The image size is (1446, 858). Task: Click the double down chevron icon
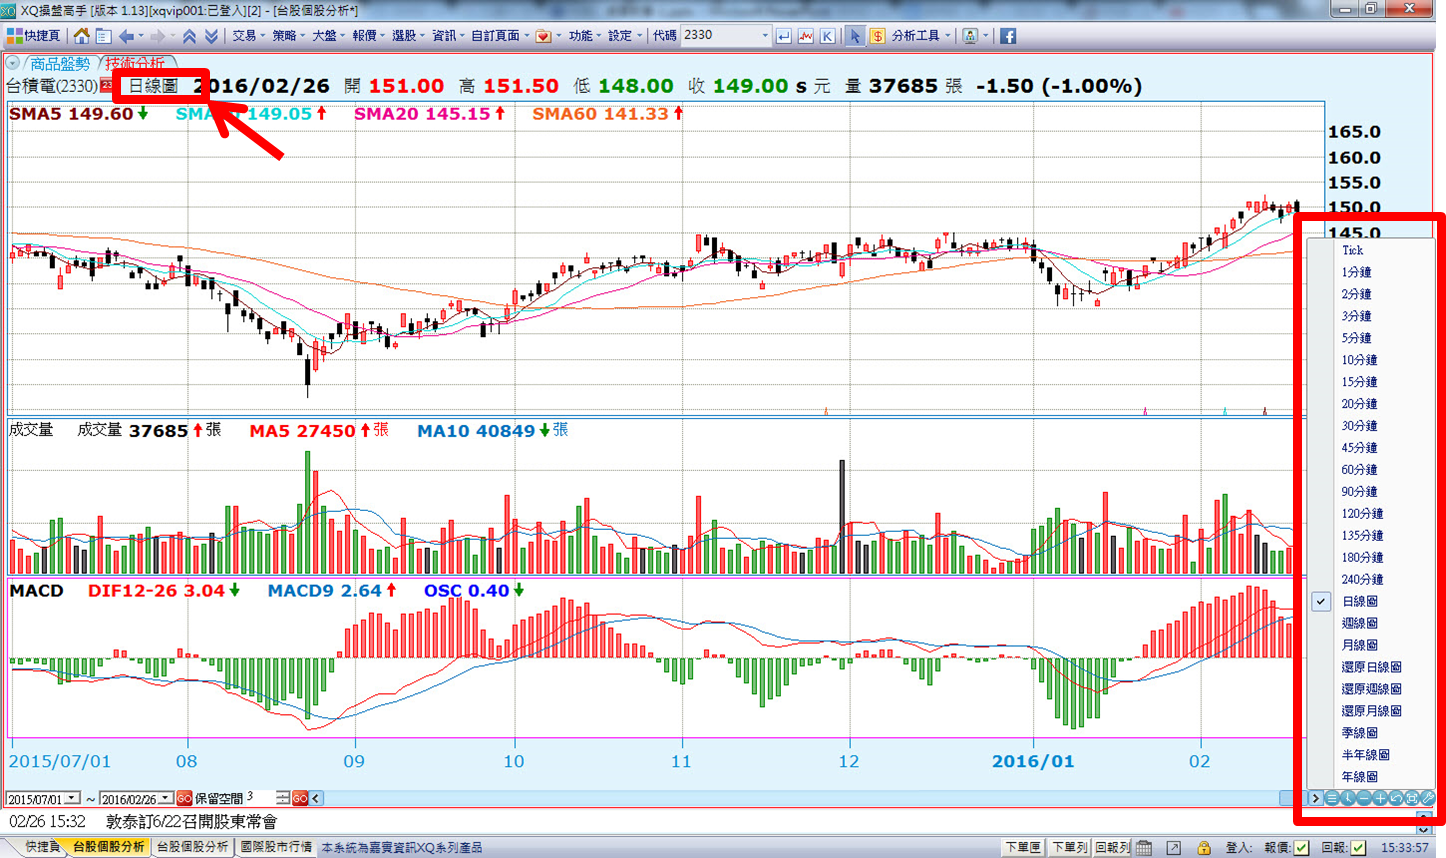[x=211, y=36]
